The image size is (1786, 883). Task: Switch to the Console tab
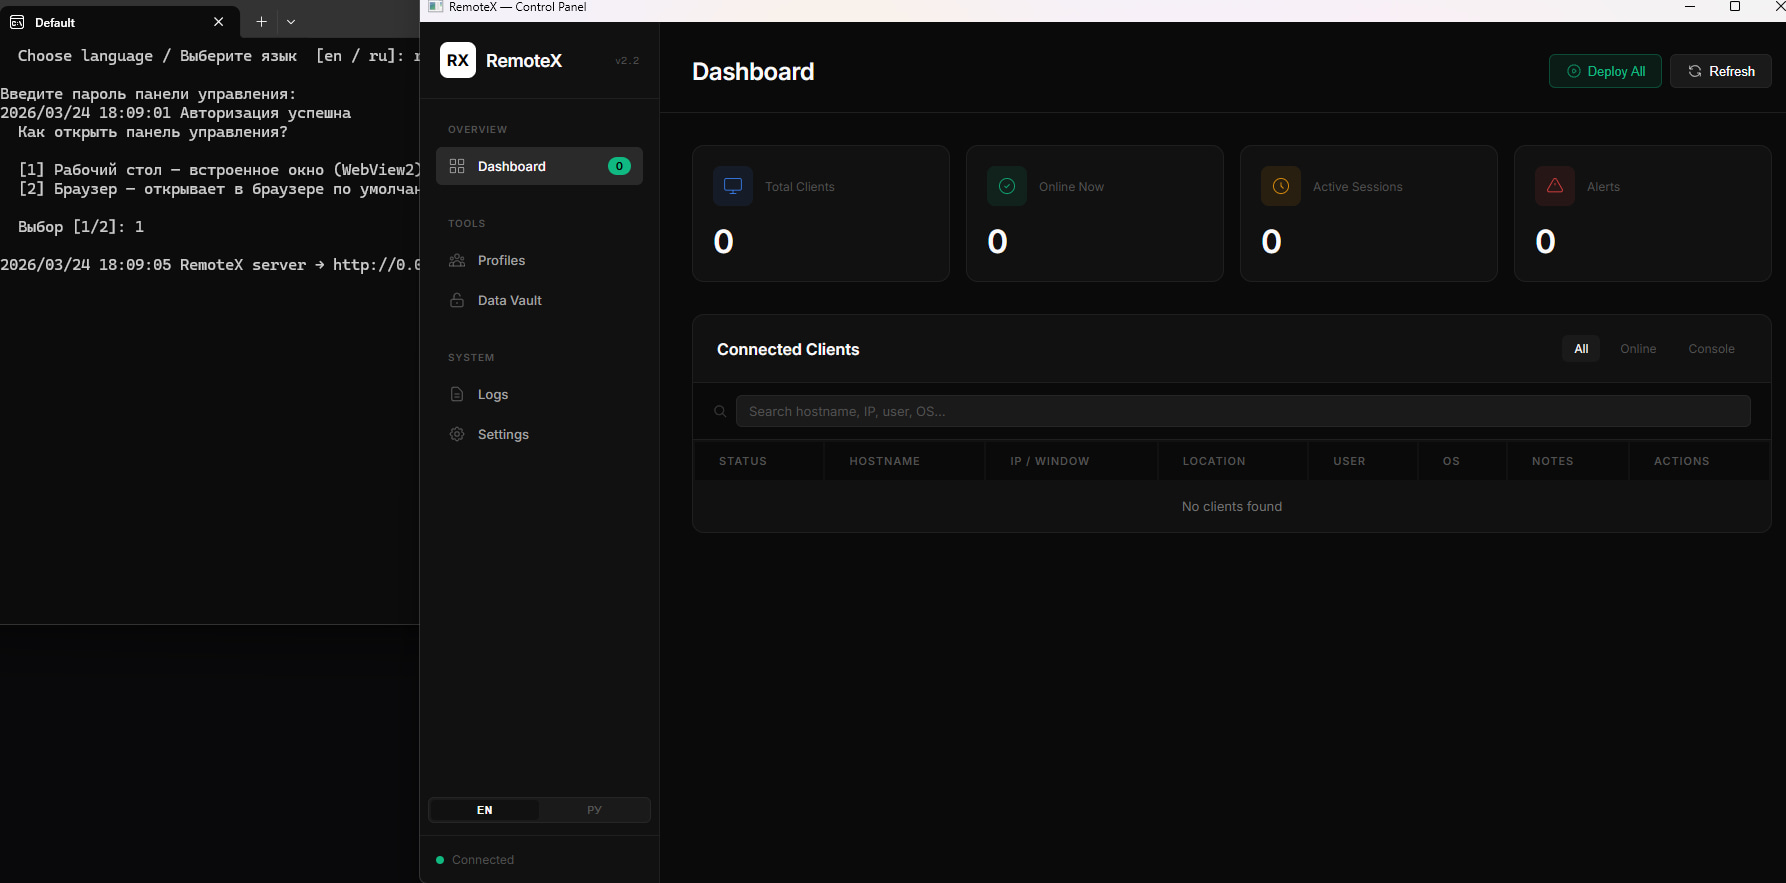[1711, 349]
